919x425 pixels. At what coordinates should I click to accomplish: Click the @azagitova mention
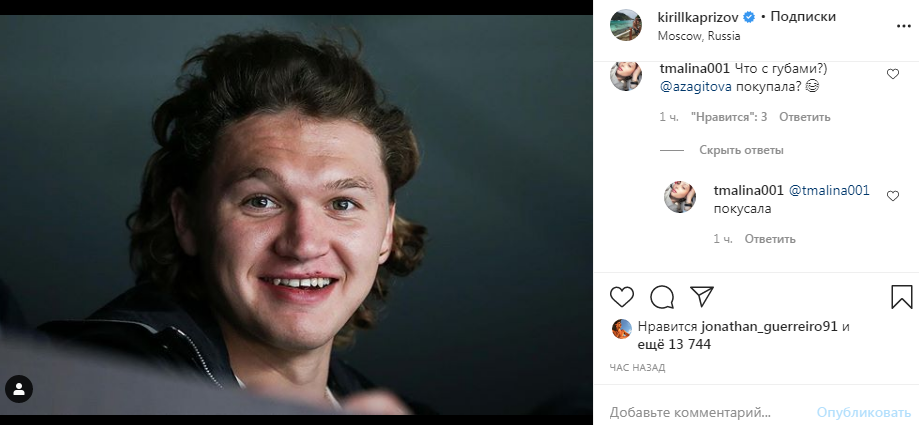tap(697, 87)
